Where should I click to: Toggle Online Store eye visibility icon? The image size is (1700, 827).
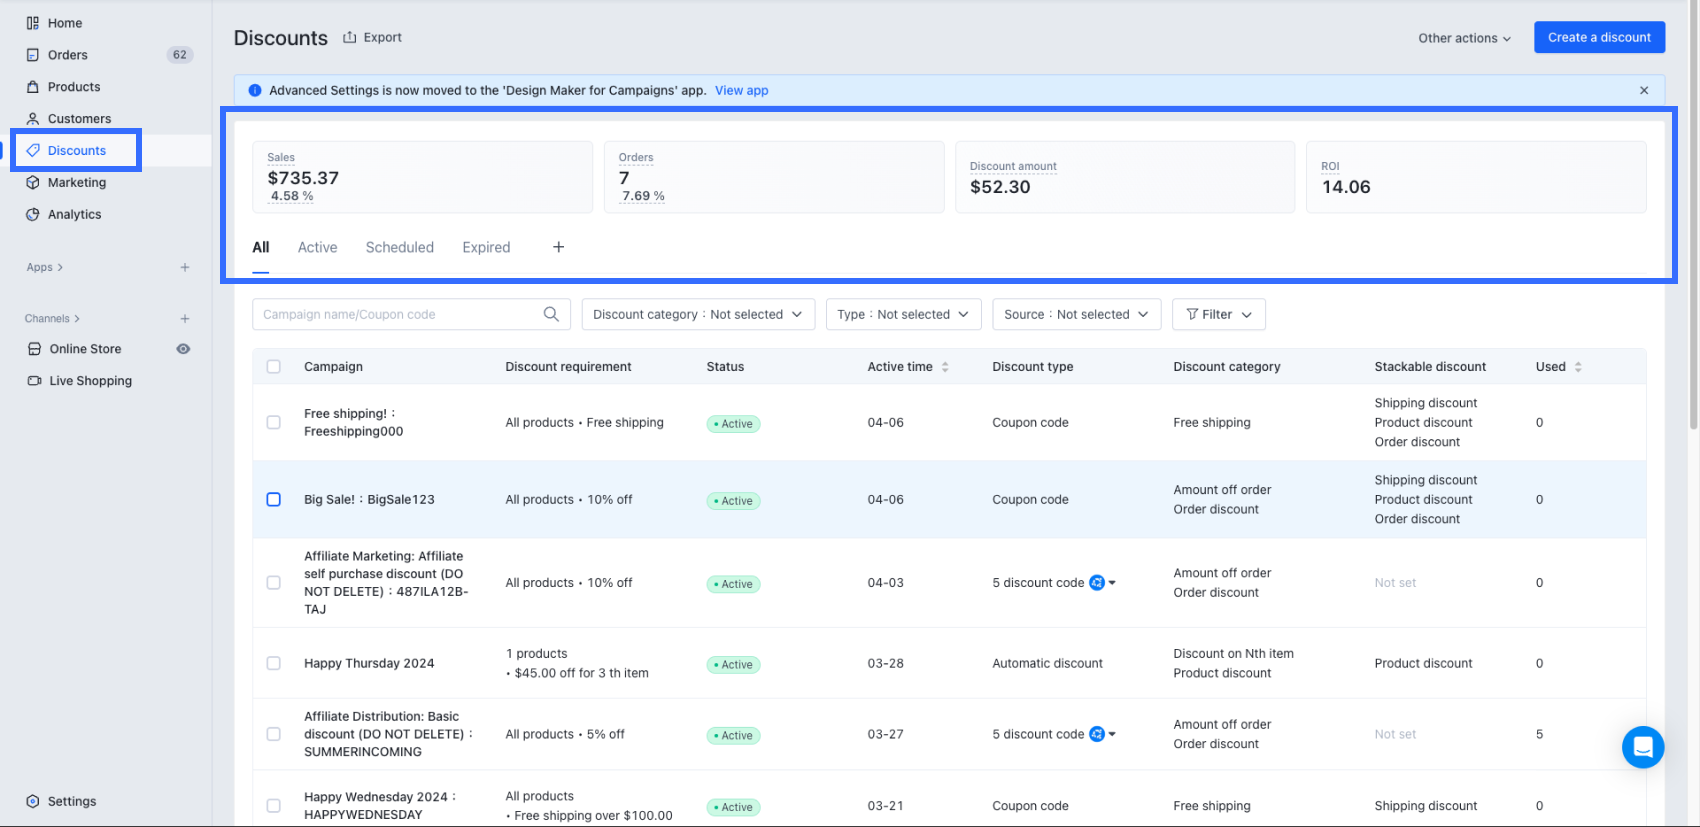coord(183,349)
